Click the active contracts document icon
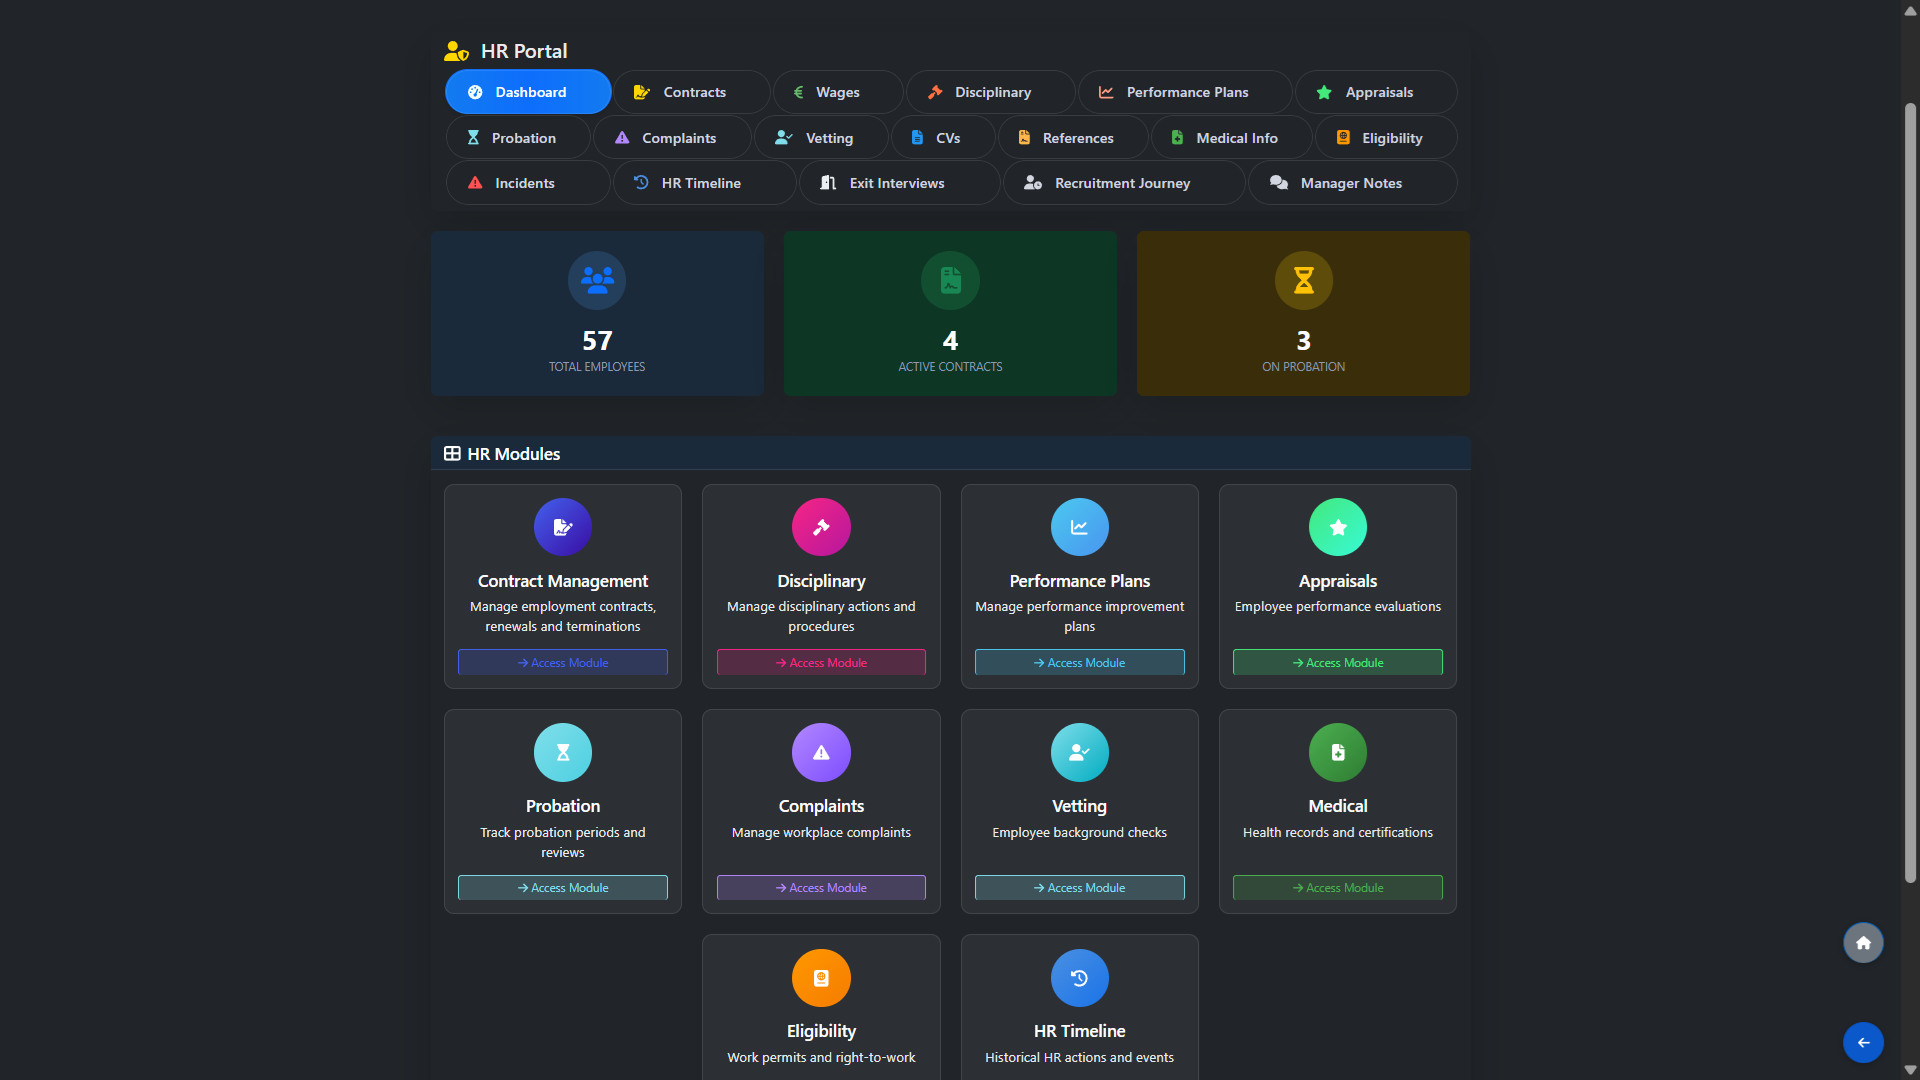 [x=950, y=280]
